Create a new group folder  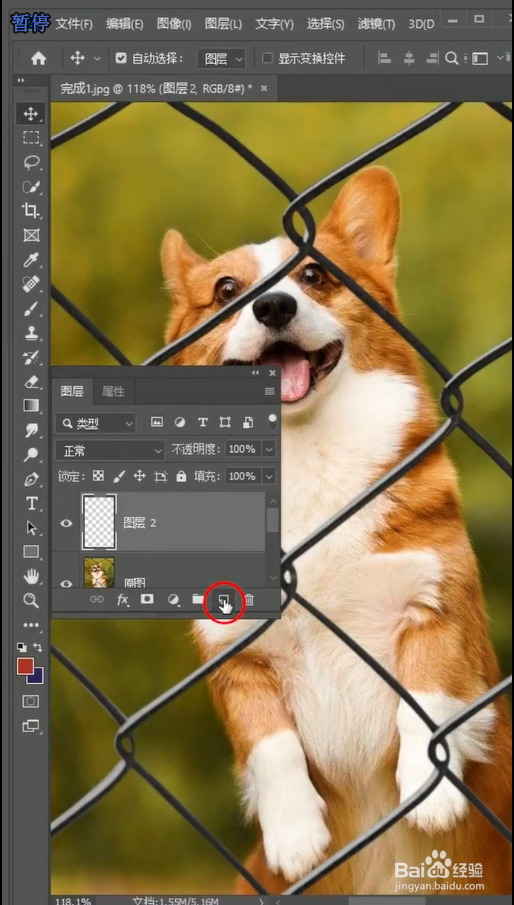click(x=198, y=599)
